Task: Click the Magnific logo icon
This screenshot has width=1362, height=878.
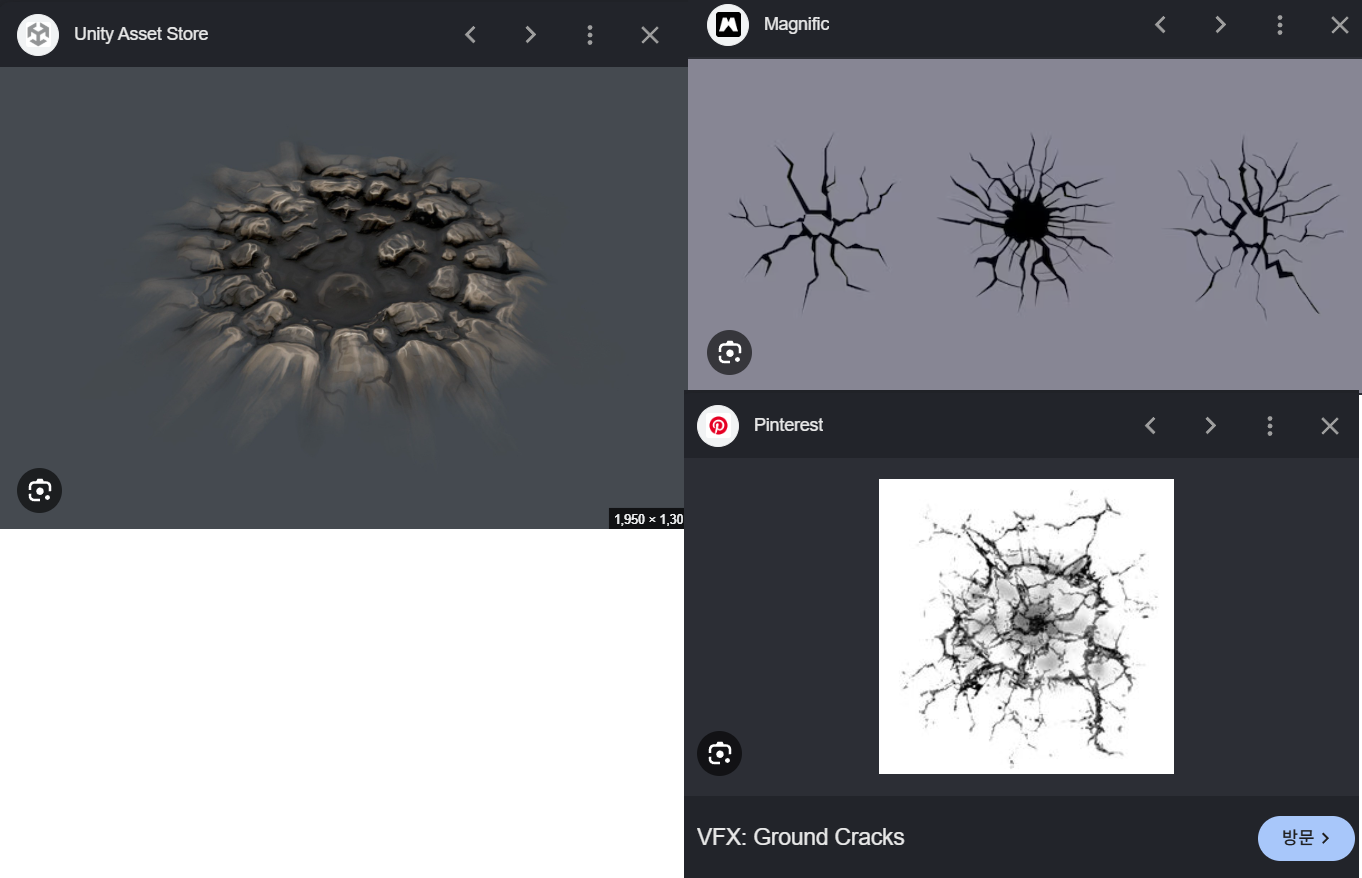Action: click(728, 25)
